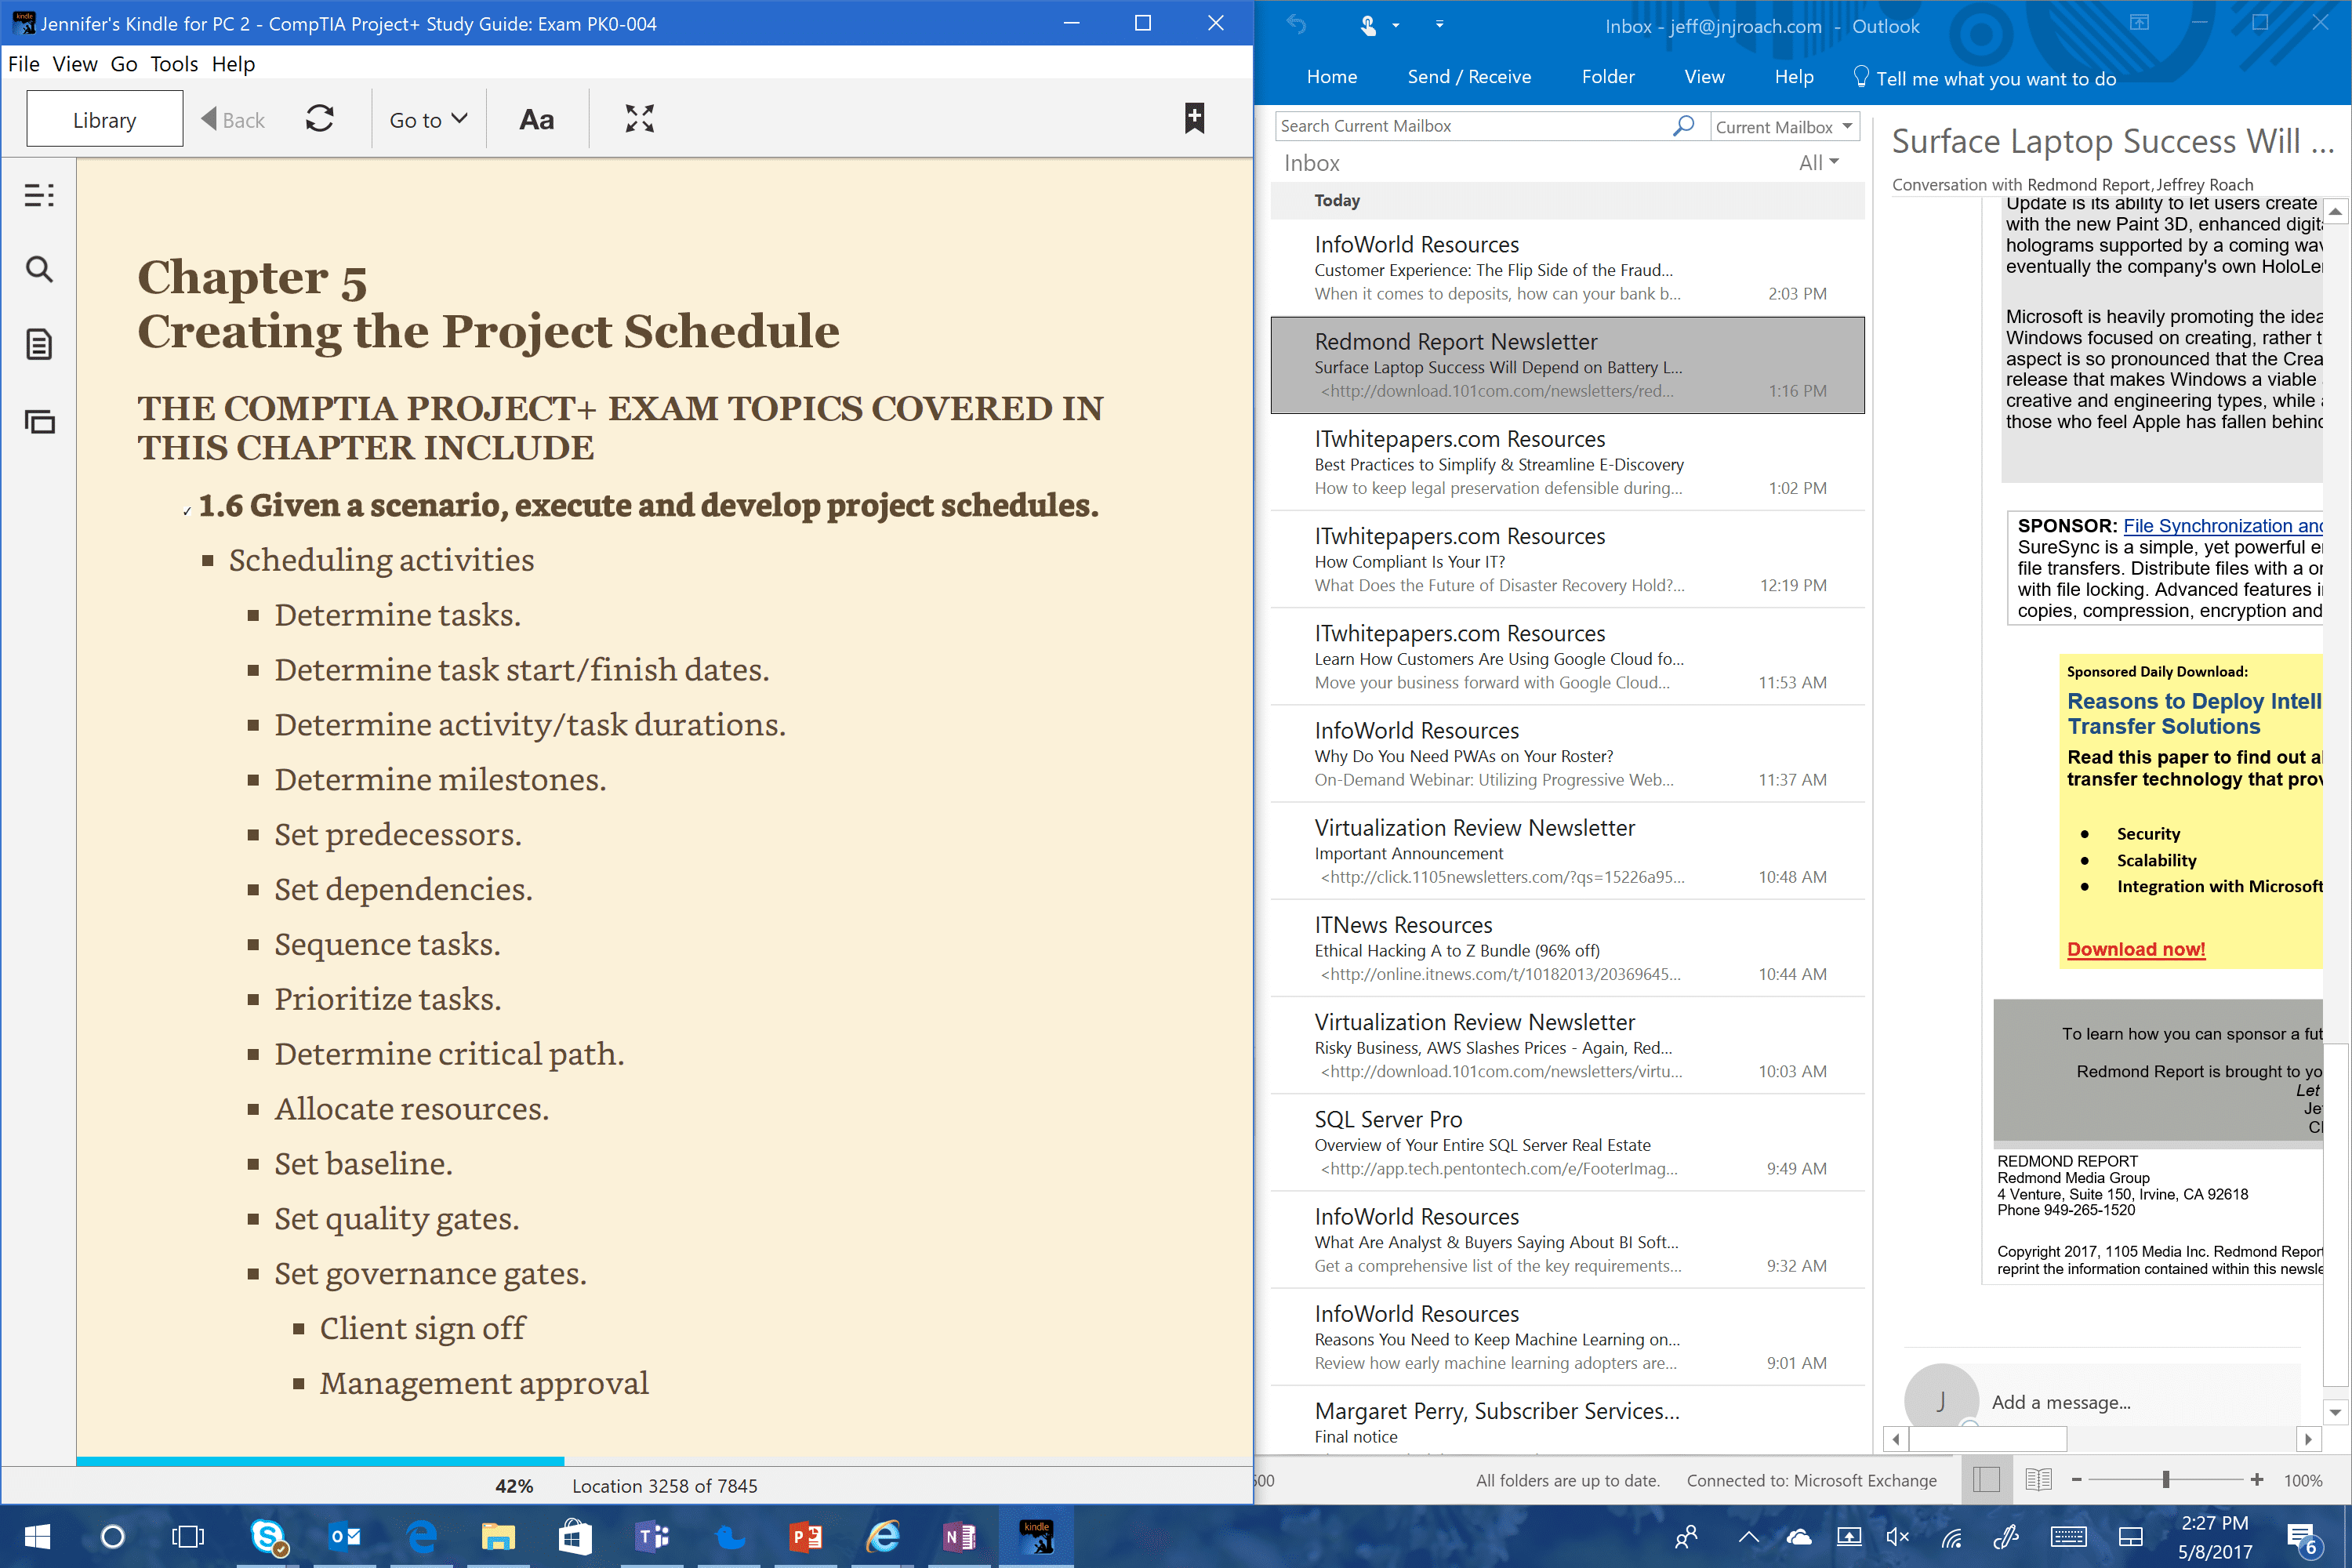Open Microsoft Teams from taskbar
The width and height of the screenshot is (2352, 1568).
pos(652,1536)
